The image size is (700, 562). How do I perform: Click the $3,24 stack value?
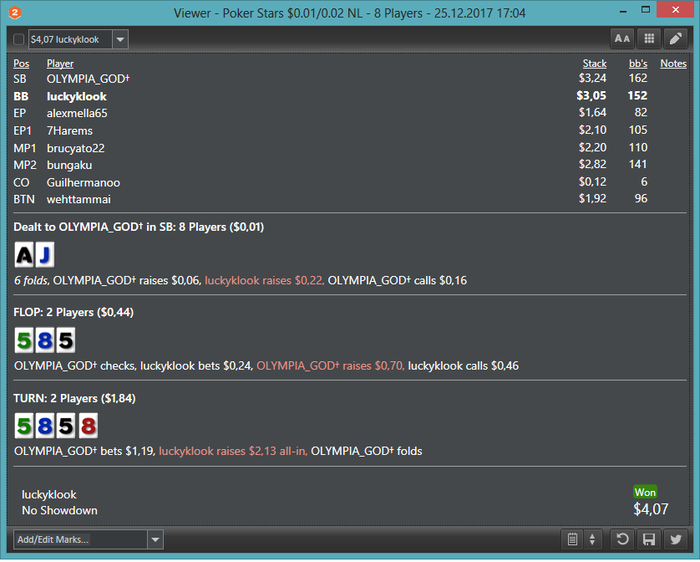(592, 78)
